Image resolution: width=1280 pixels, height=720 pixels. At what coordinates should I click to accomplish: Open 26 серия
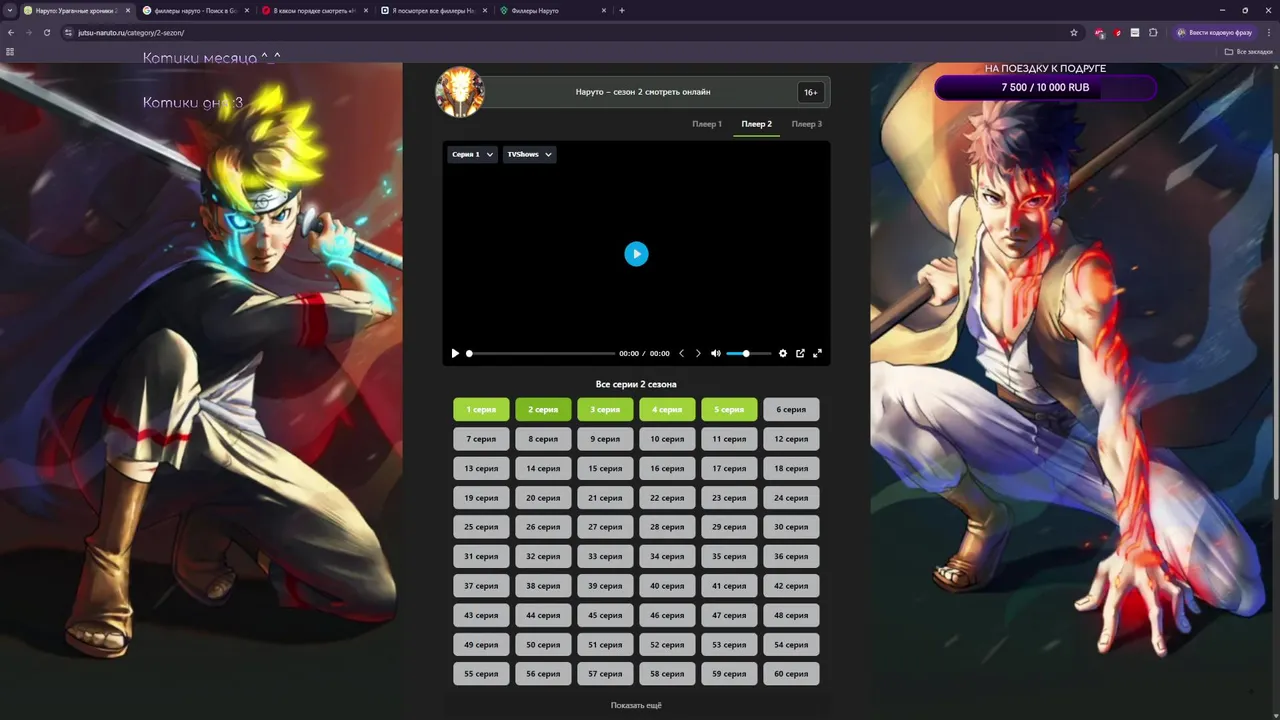tap(543, 527)
